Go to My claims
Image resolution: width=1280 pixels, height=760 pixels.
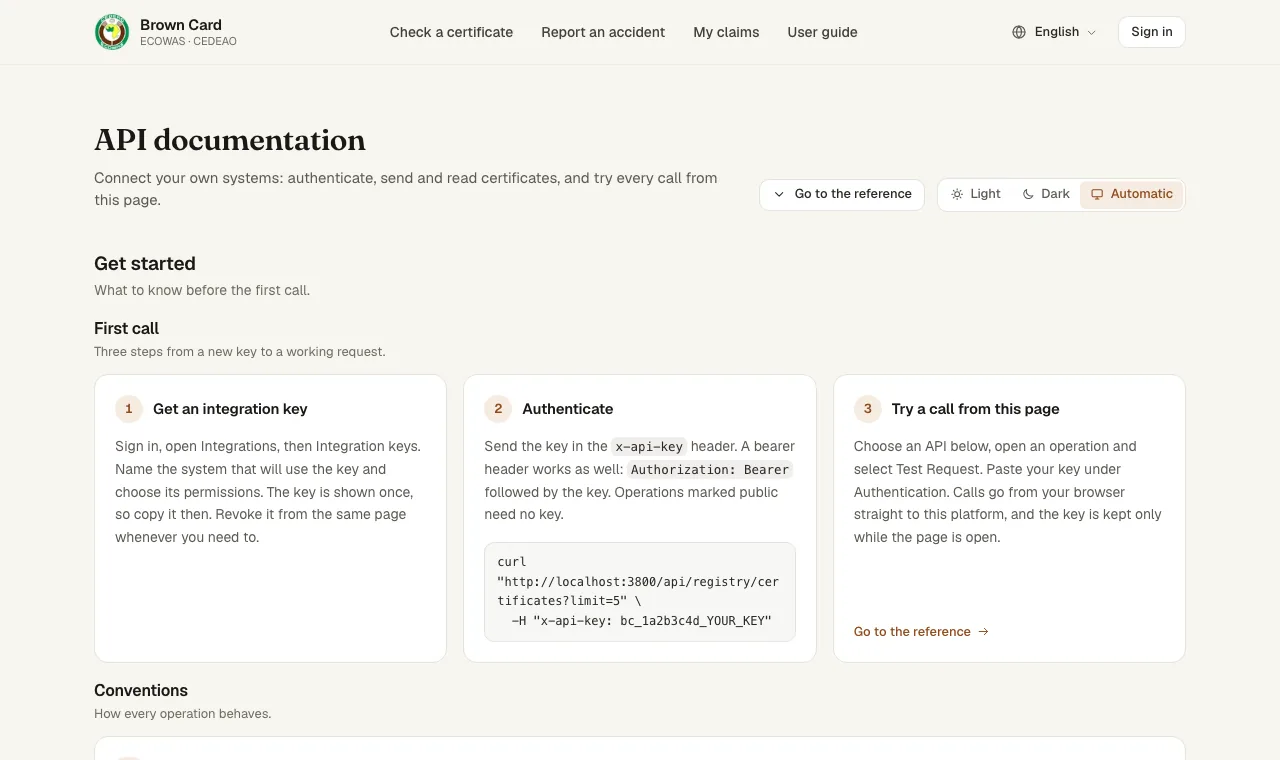(726, 32)
